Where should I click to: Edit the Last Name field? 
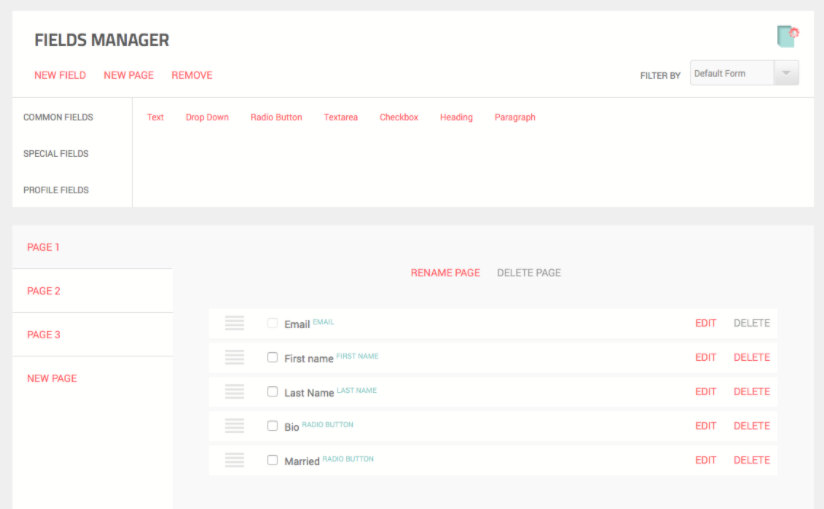pos(705,391)
